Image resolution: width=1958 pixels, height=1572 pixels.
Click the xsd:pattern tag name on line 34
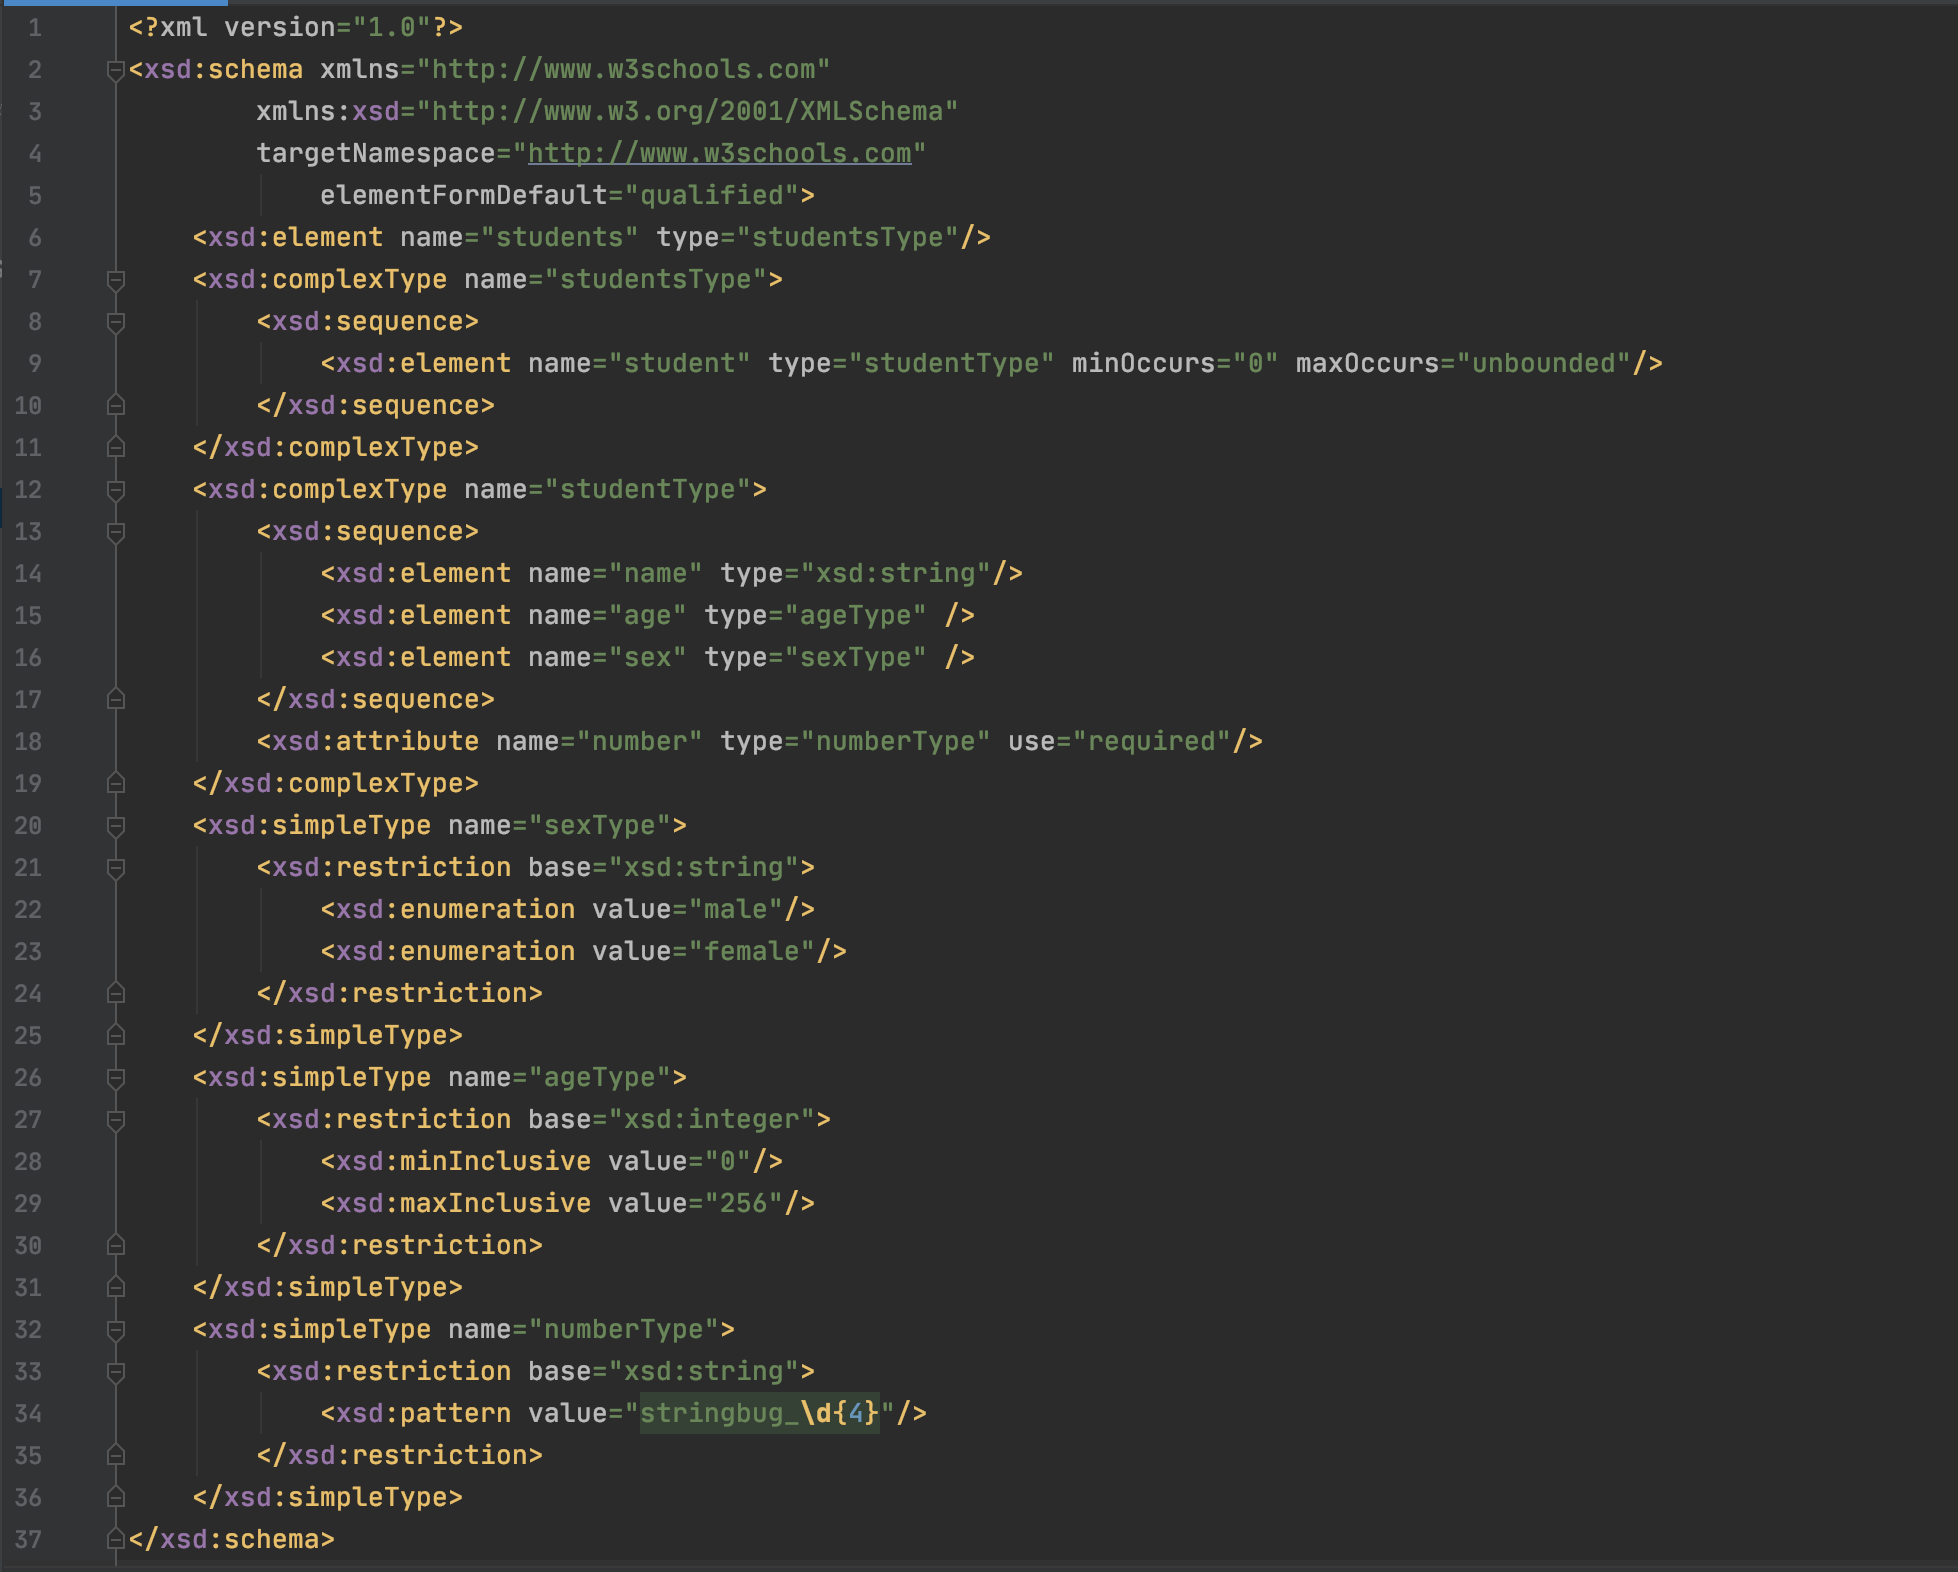(x=424, y=1414)
